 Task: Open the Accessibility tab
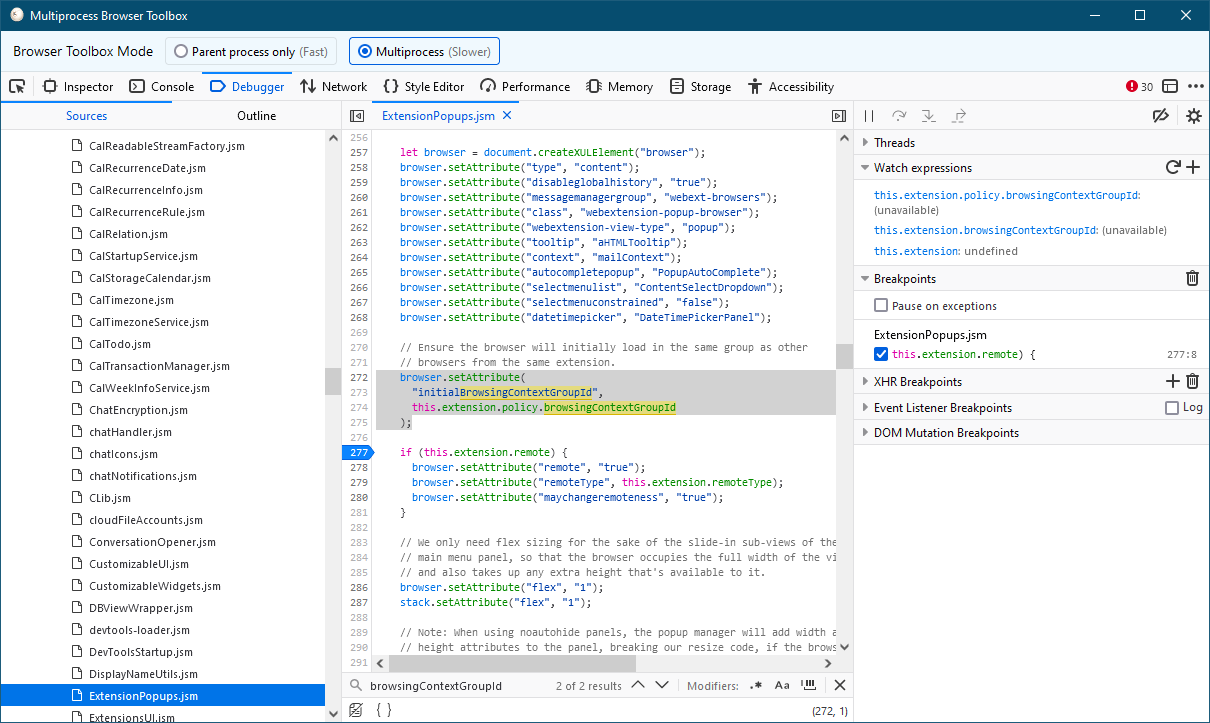click(x=790, y=87)
